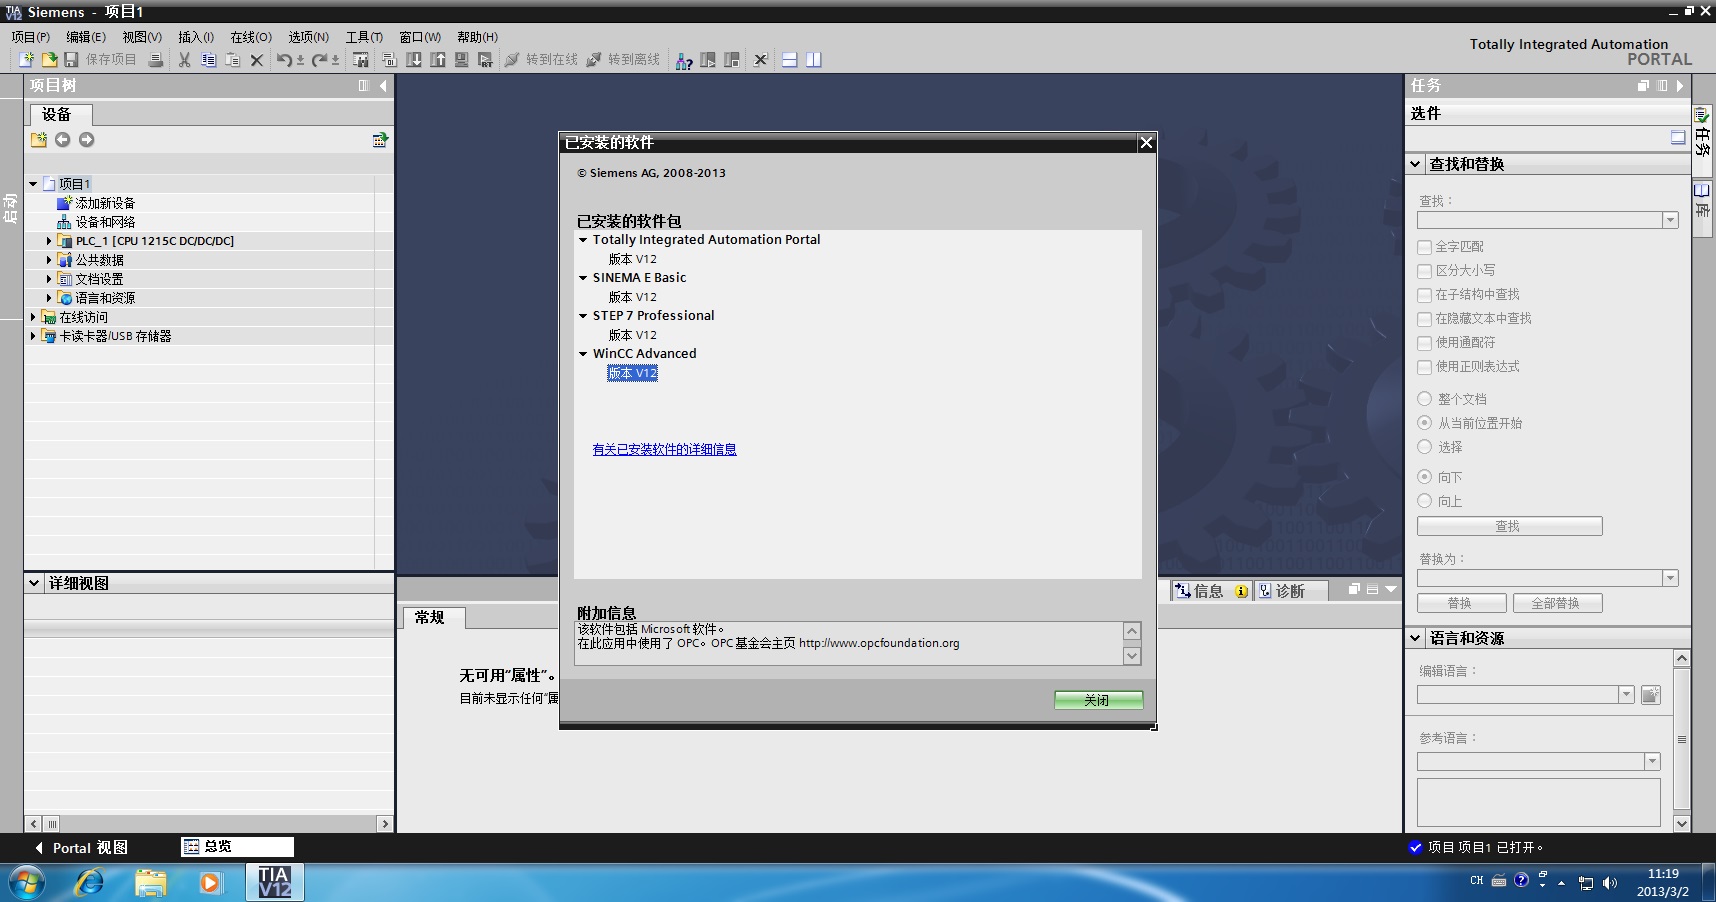This screenshot has height=902, width=1716.
Task: Open the 查找 search field dropdown
Action: tap(1670, 220)
